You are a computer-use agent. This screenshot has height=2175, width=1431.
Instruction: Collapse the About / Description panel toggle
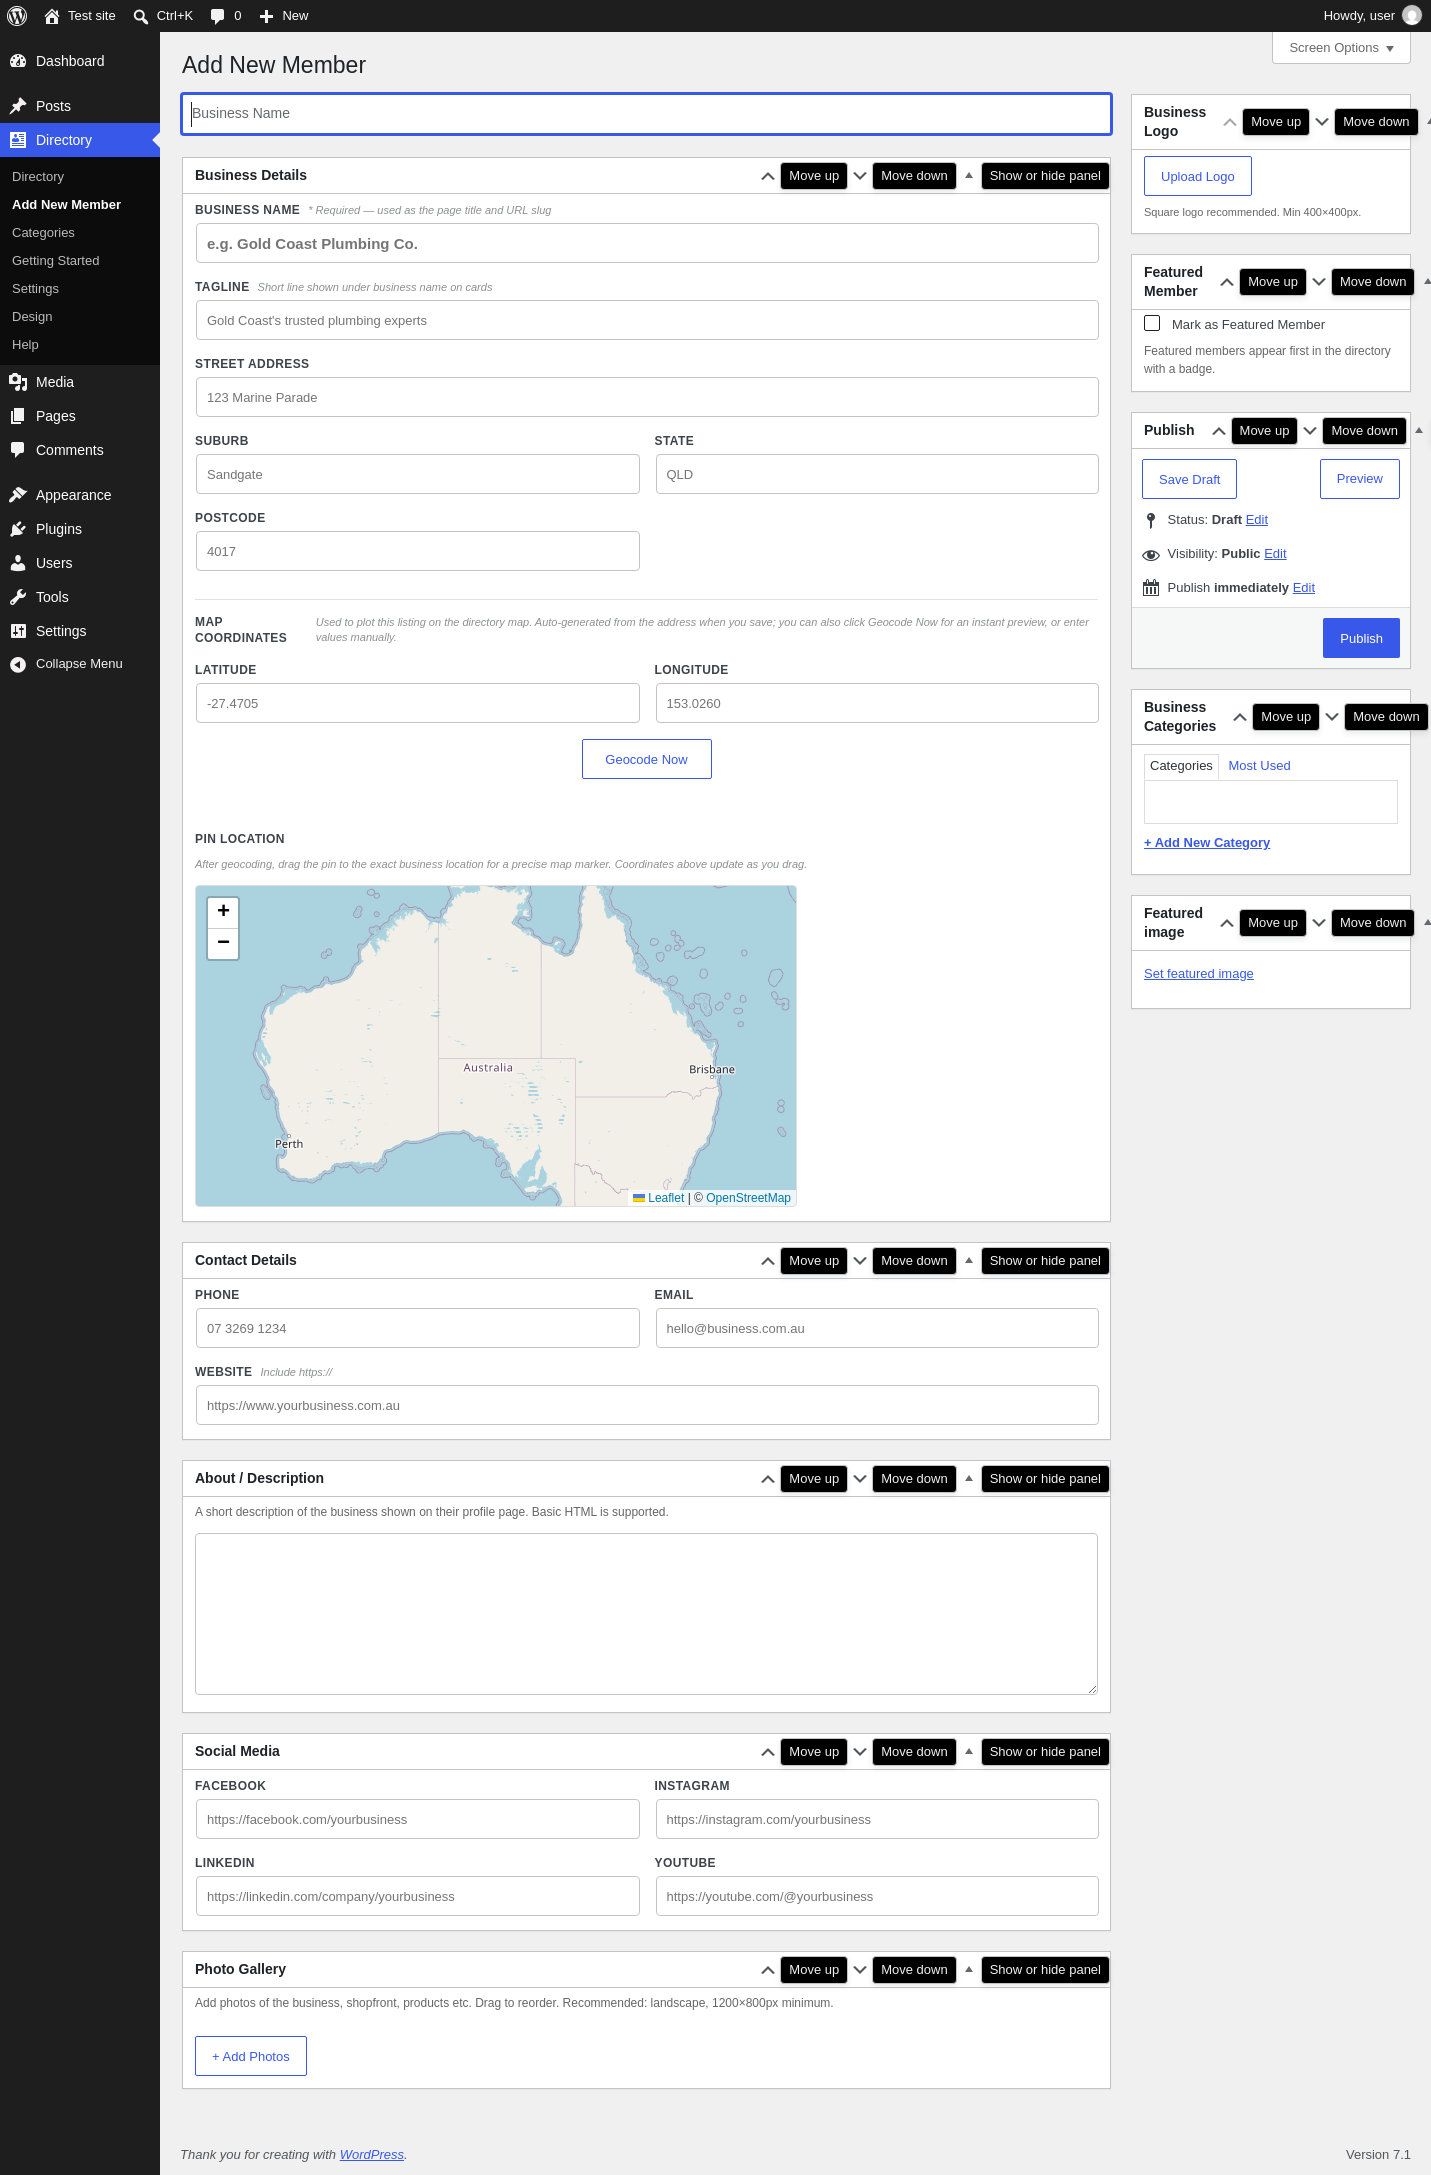(x=968, y=1478)
